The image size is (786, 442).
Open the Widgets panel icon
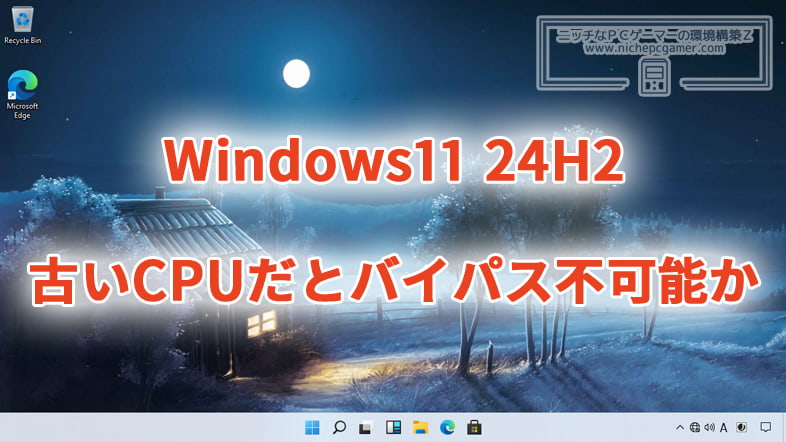394,427
